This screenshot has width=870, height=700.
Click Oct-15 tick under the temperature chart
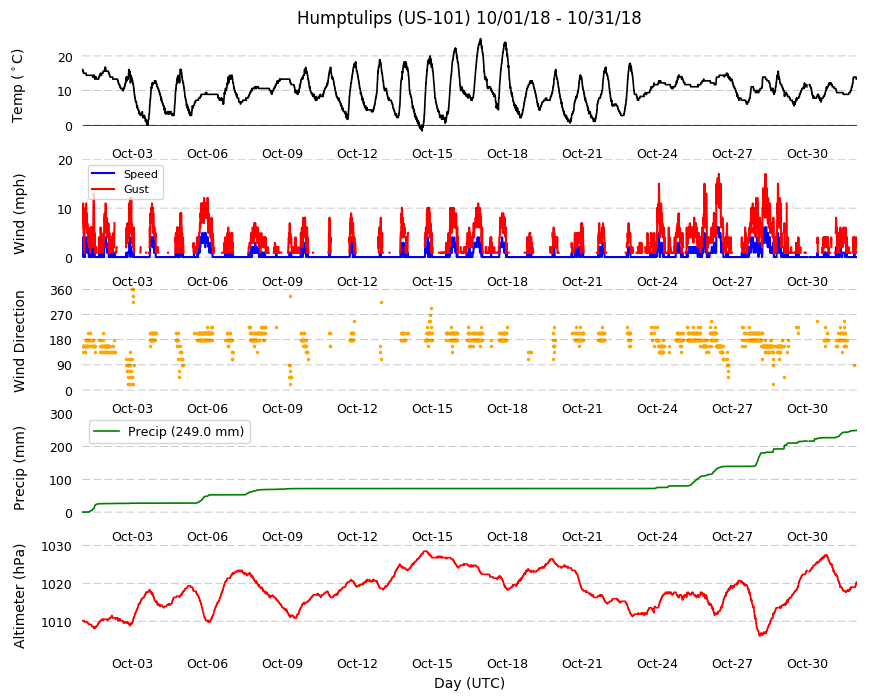[432, 154]
